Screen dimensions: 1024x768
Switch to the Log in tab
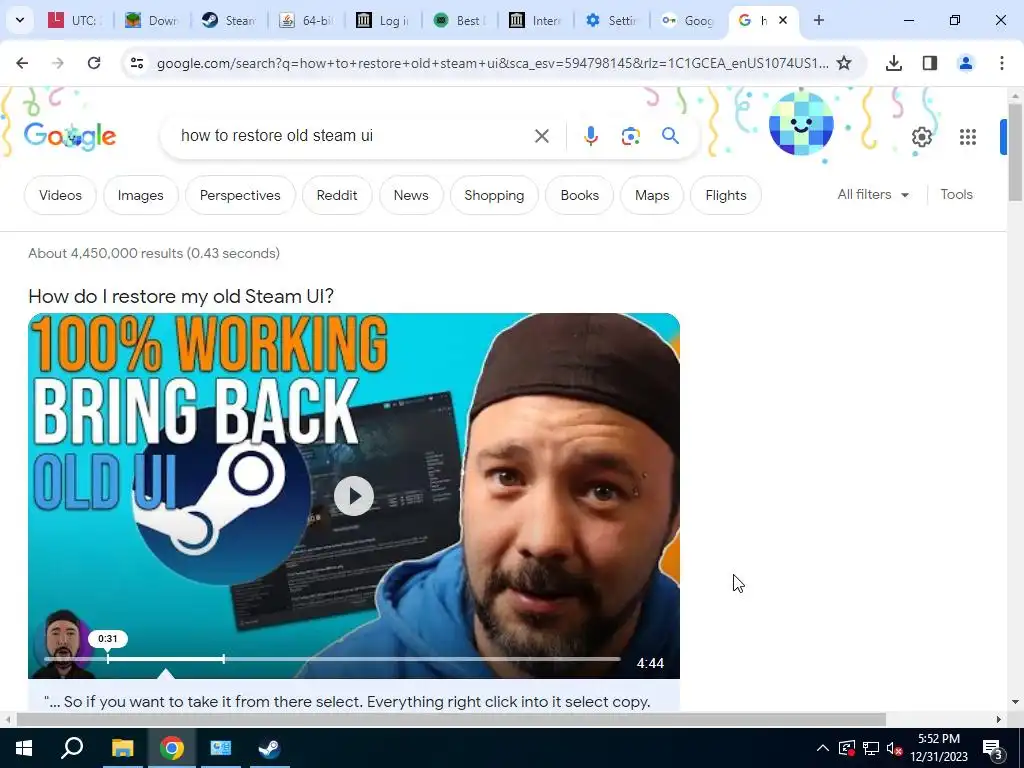click(x=382, y=20)
